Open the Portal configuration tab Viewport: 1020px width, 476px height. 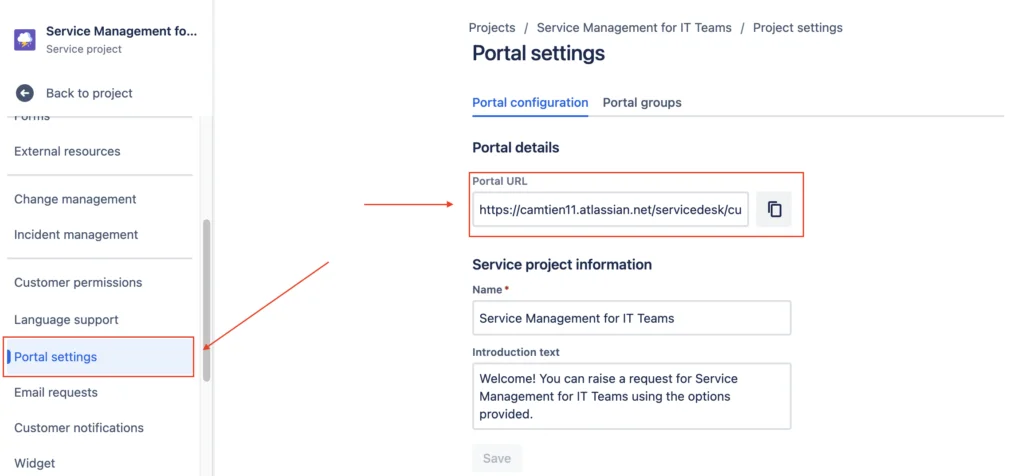click(x=530, y=103)
